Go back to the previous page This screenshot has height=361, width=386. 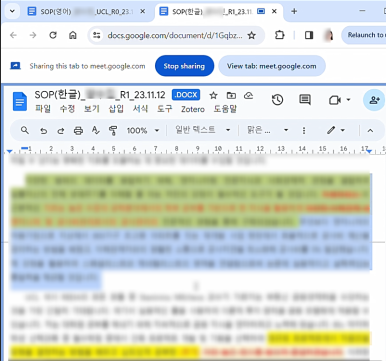point(13,35)
